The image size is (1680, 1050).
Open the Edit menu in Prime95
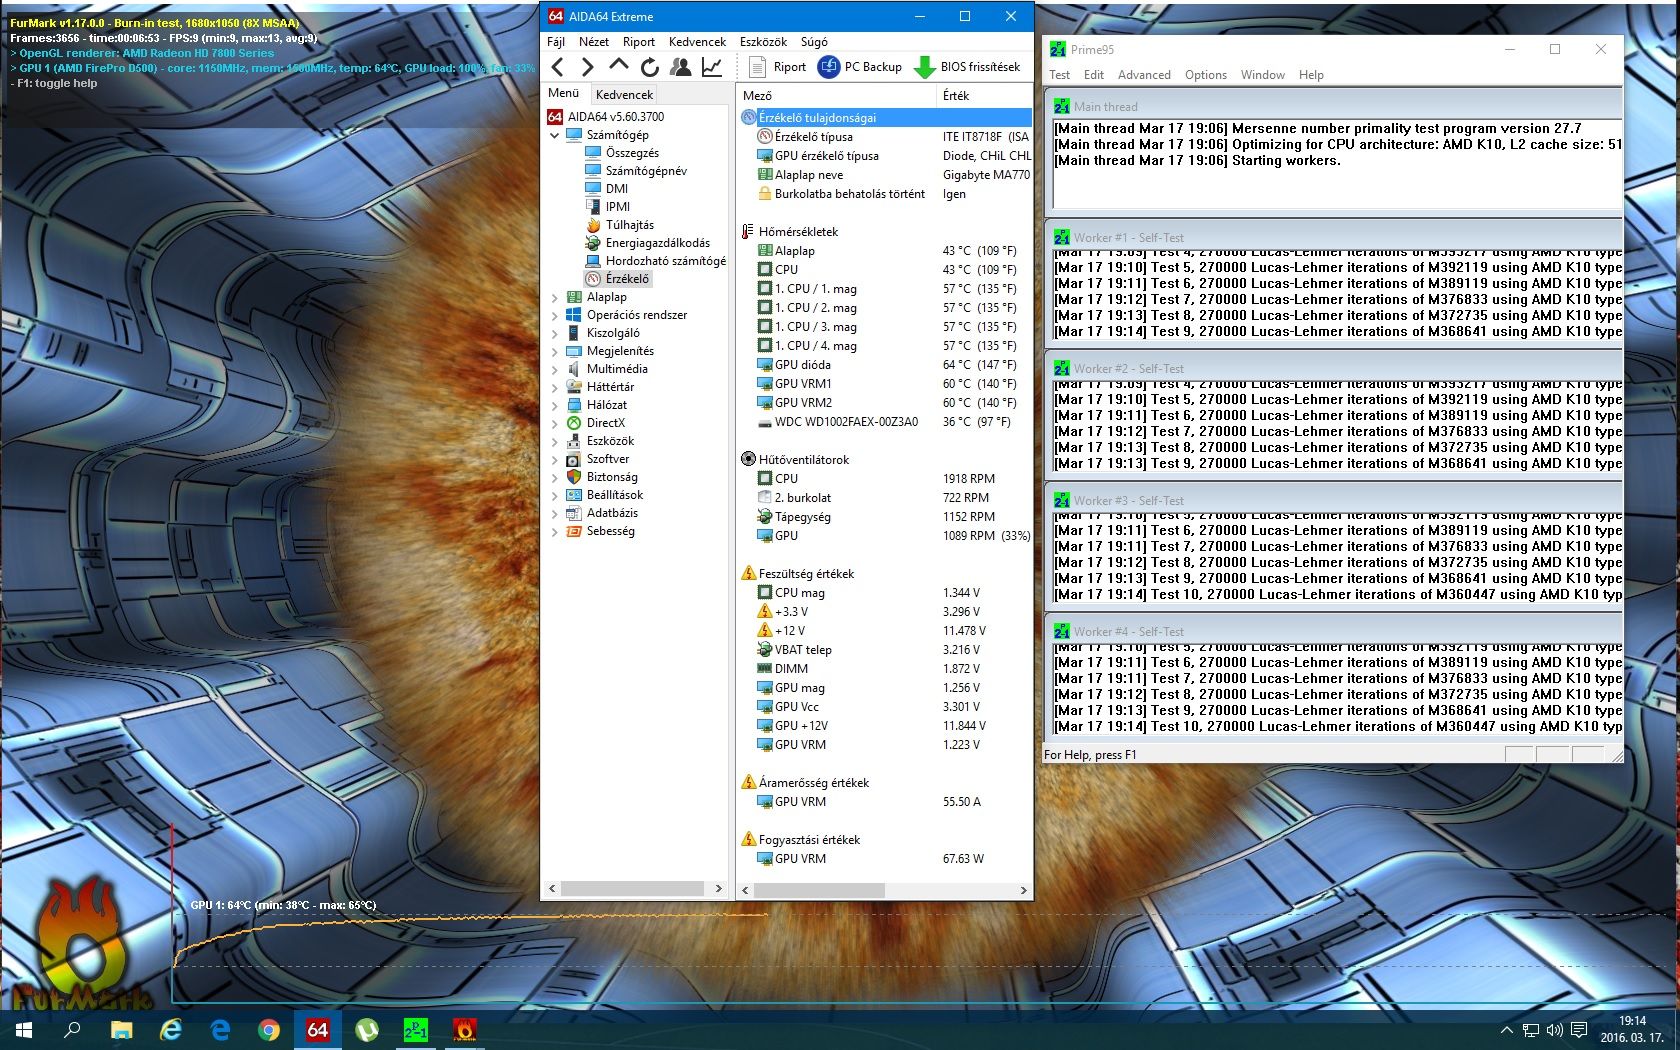tap(1094, 75)
